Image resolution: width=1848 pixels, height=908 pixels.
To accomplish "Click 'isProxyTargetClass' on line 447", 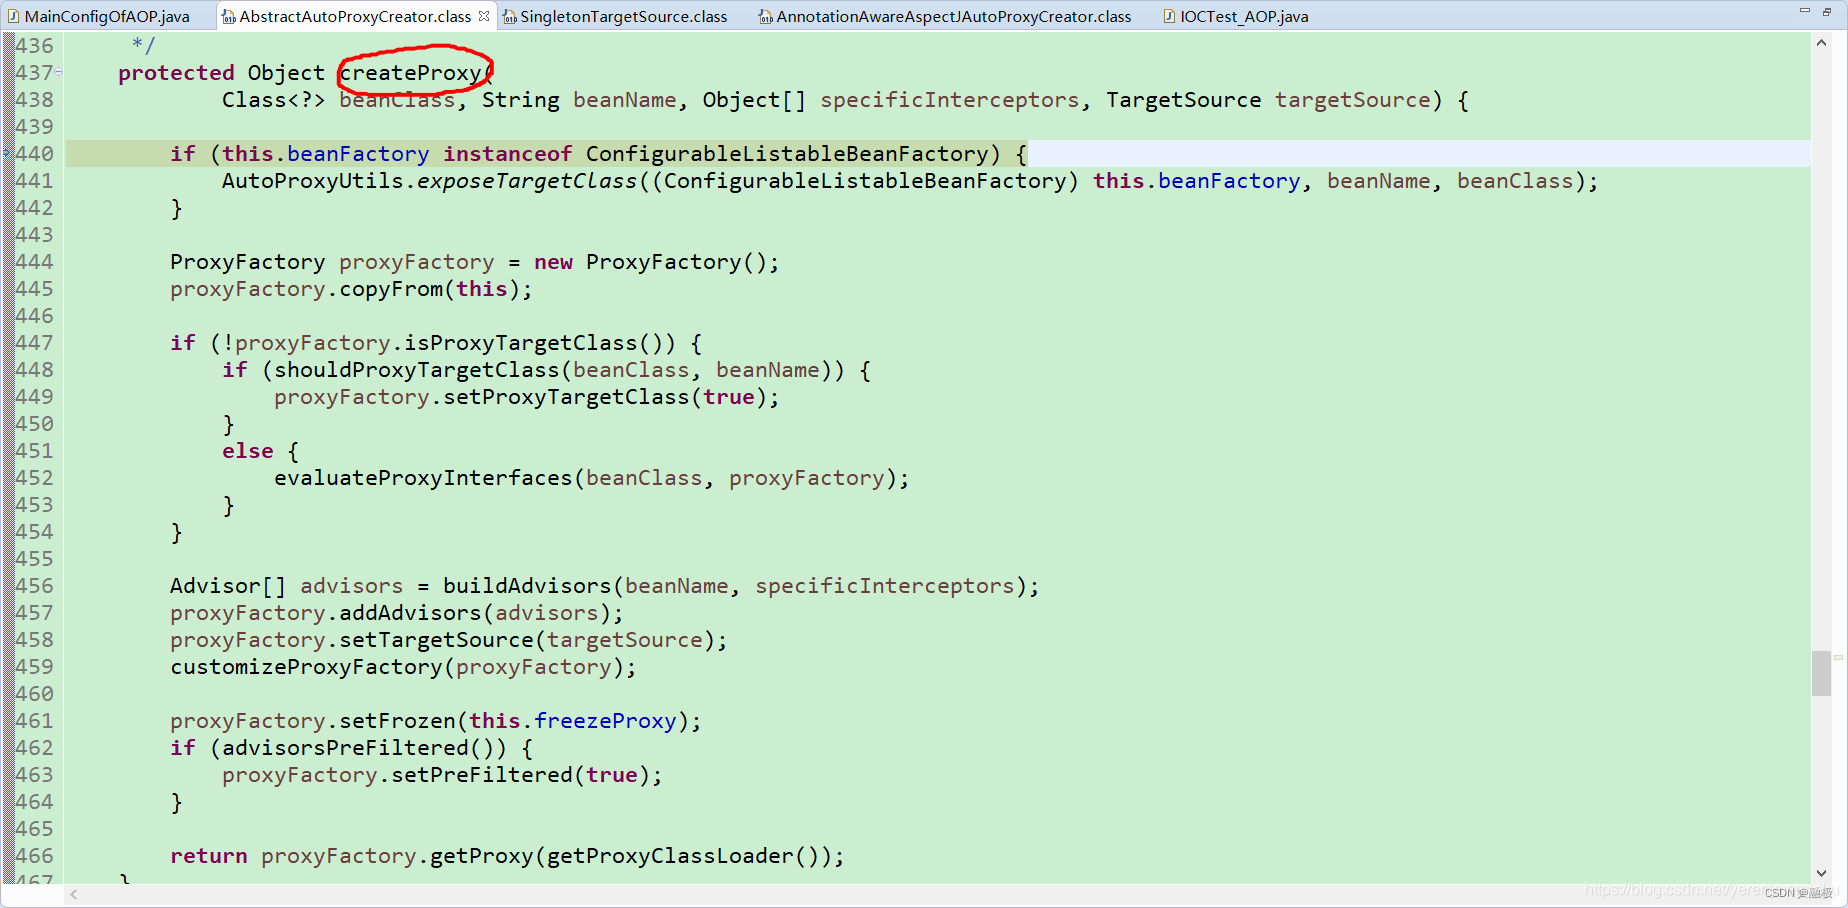I will pos(520,343).
